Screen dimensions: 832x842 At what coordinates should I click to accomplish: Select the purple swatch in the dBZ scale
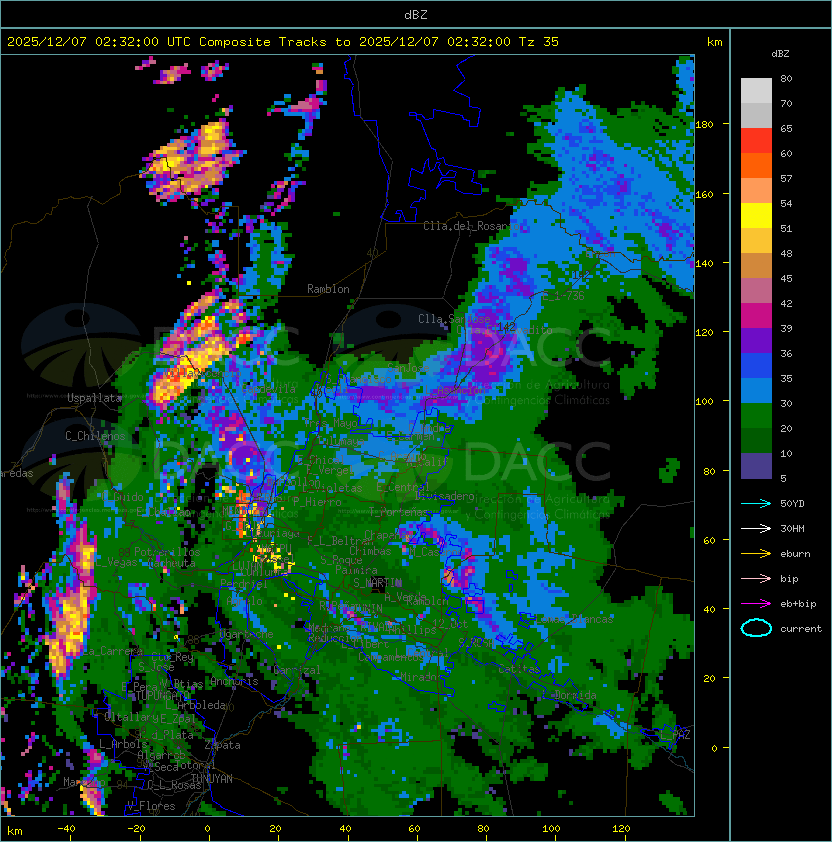pyautogui.click(x=756, y=341)
